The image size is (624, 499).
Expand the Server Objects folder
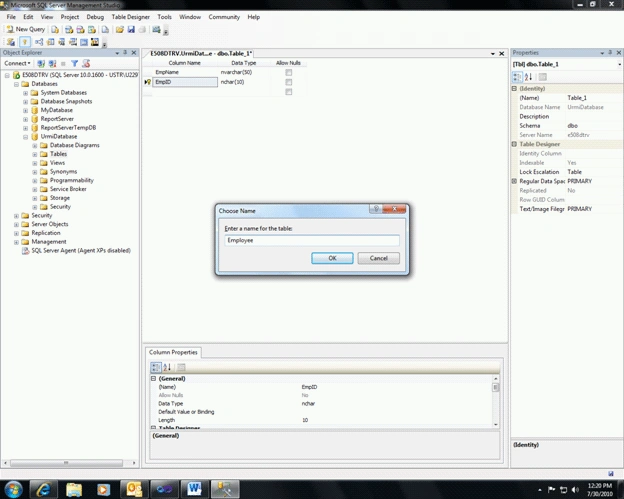(16, 224)
